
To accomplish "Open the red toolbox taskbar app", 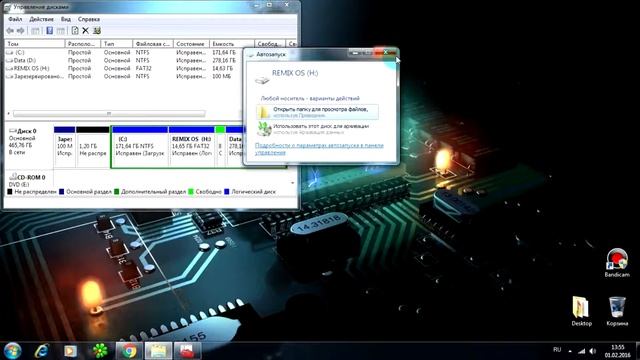I will pos(187,351).
